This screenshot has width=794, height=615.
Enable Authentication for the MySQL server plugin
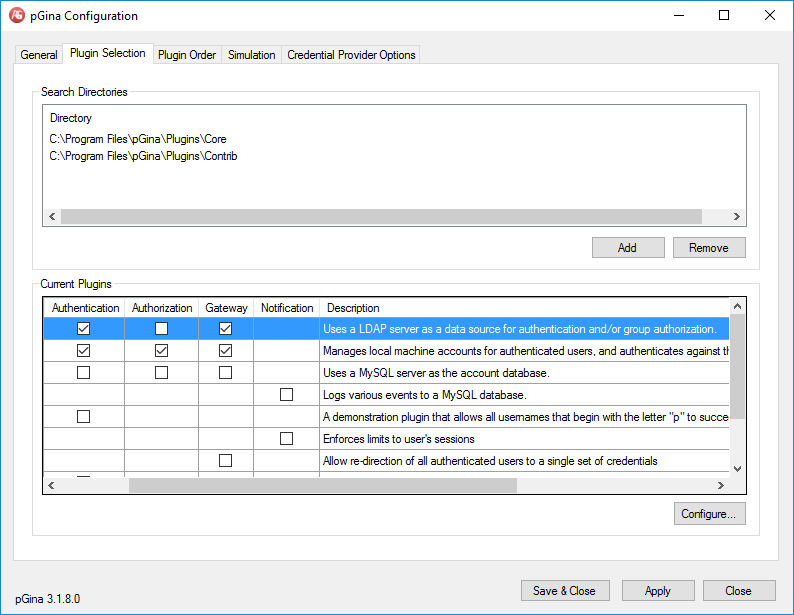(84, 373)
